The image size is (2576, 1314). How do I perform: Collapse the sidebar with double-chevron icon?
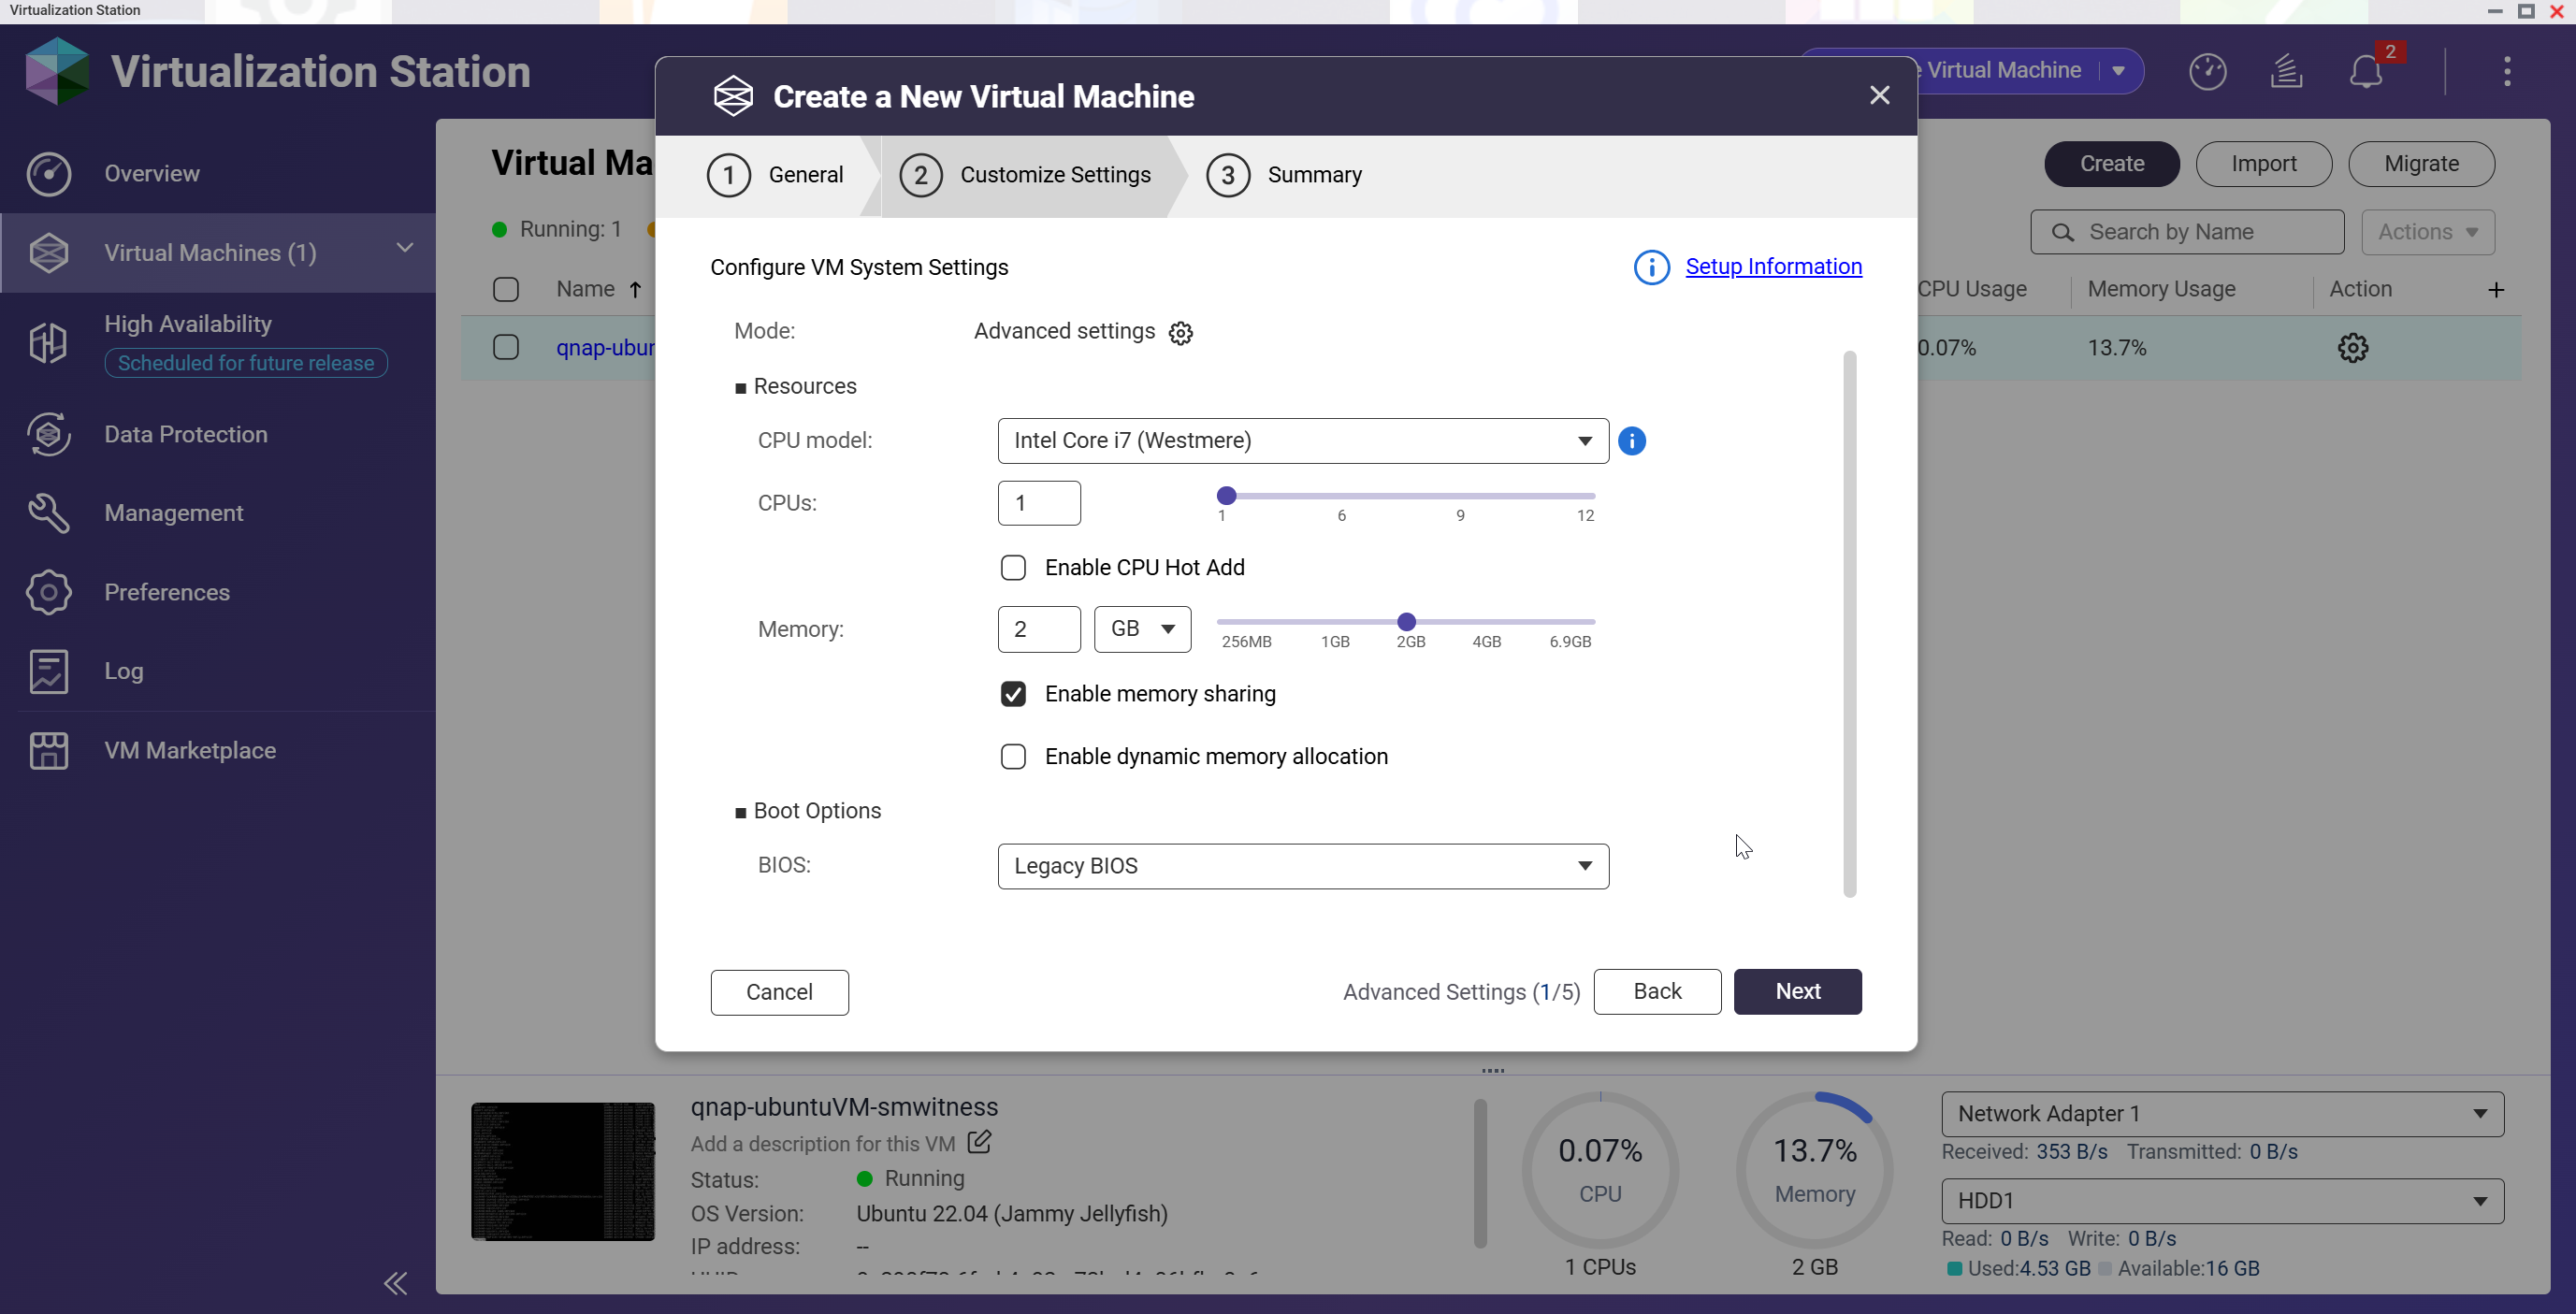(x=396, y=1283)
